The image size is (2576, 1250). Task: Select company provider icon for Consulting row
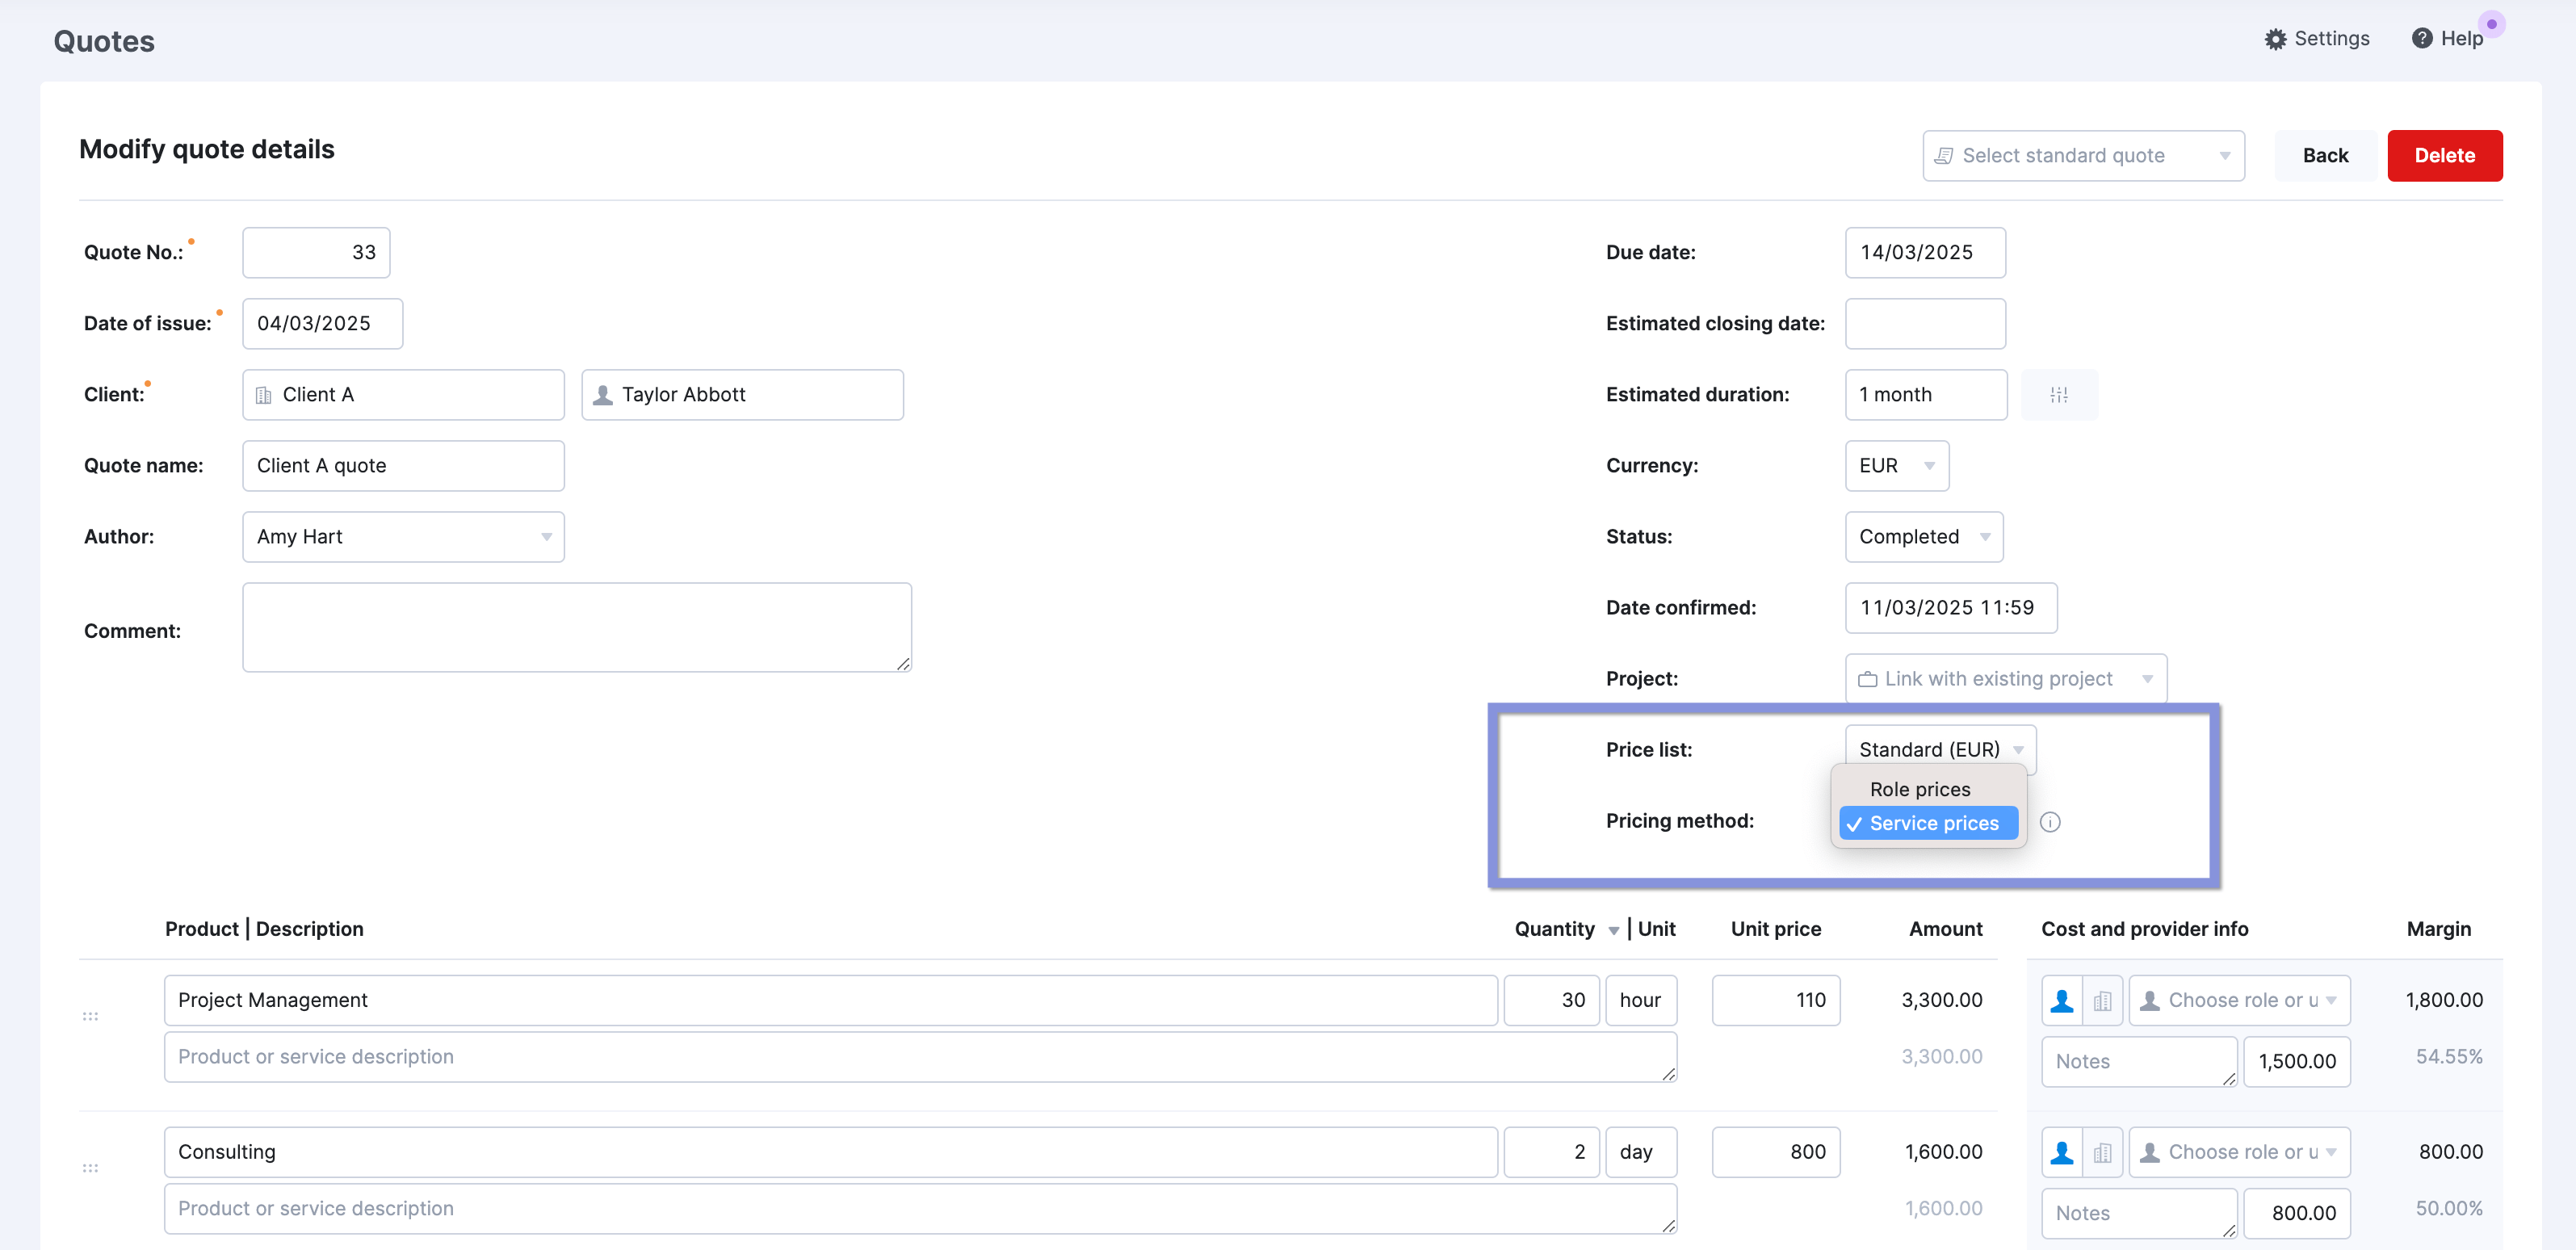coord(2102,1153)
